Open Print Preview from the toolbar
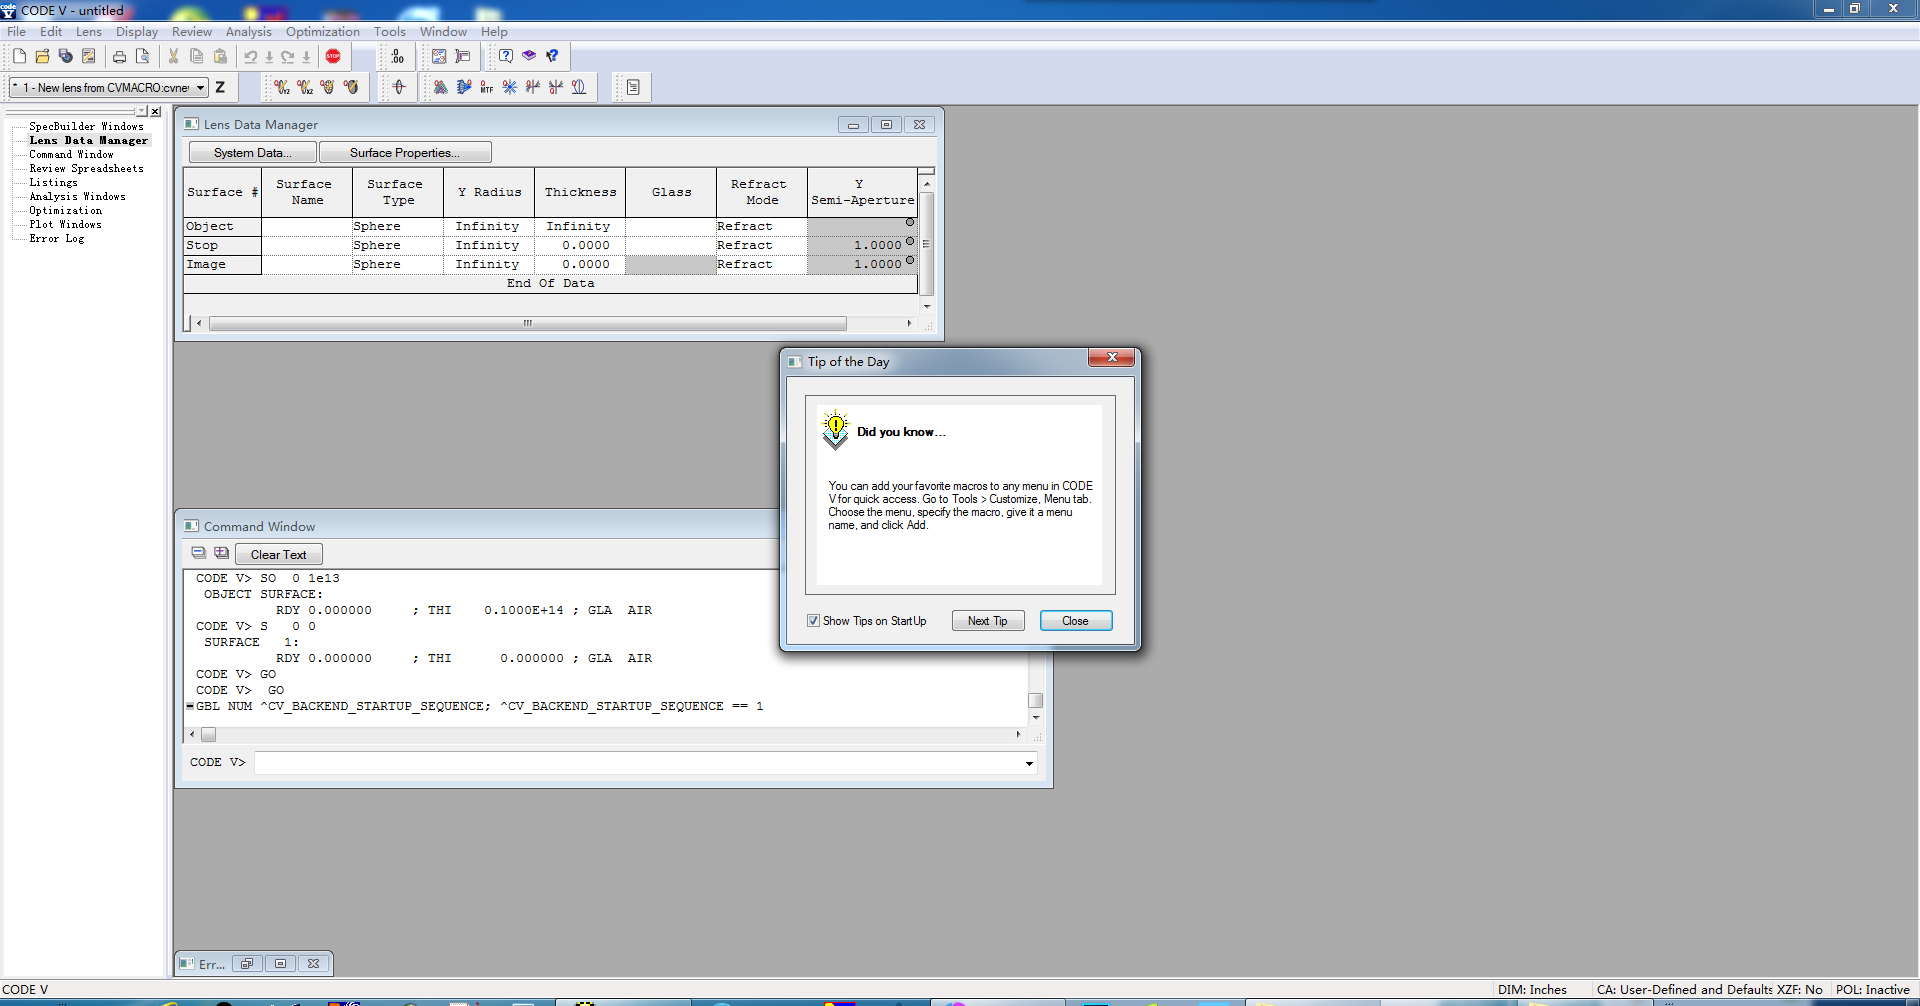The height and width of the screenshot is (1006, 1920). (x=142, y=56)
